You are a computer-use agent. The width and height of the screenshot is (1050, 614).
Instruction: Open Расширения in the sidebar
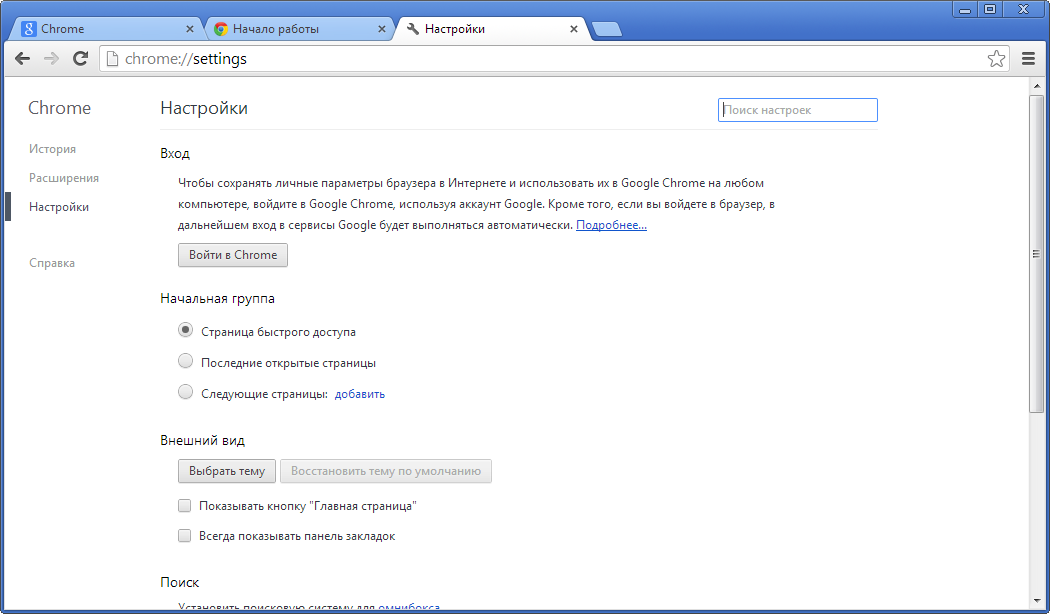[64, 178]
